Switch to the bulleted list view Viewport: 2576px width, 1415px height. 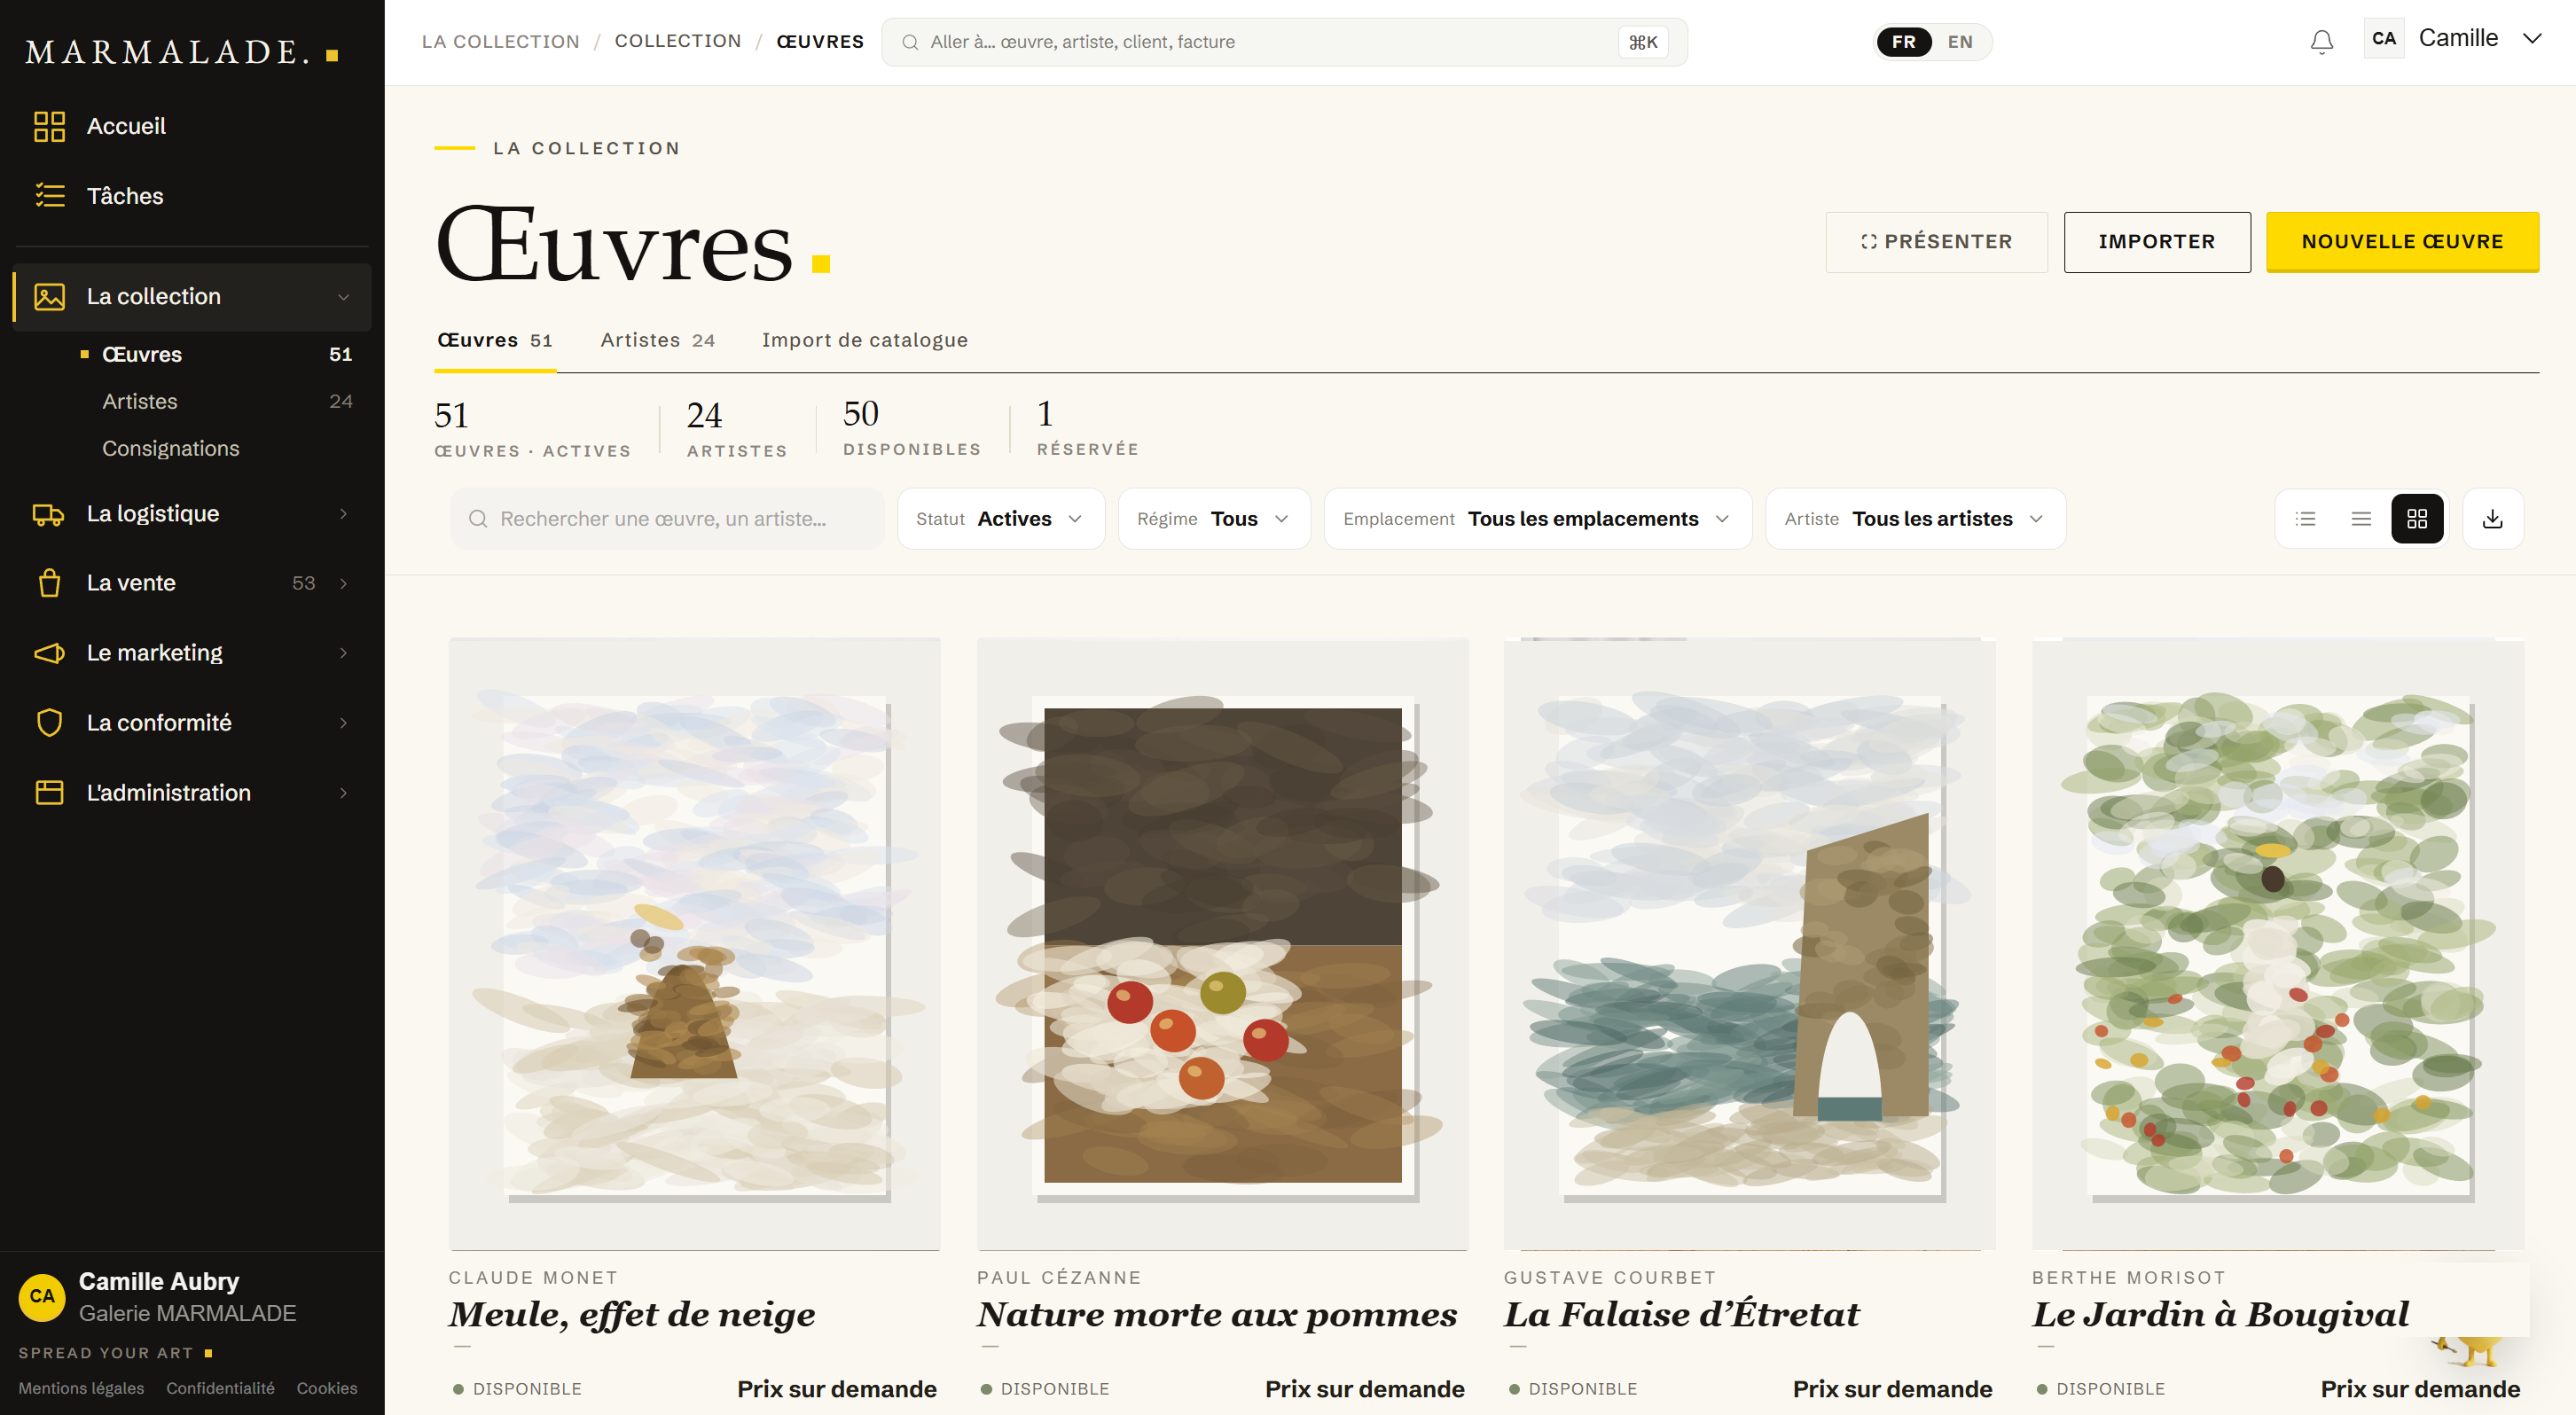[x=2305, y=518]
